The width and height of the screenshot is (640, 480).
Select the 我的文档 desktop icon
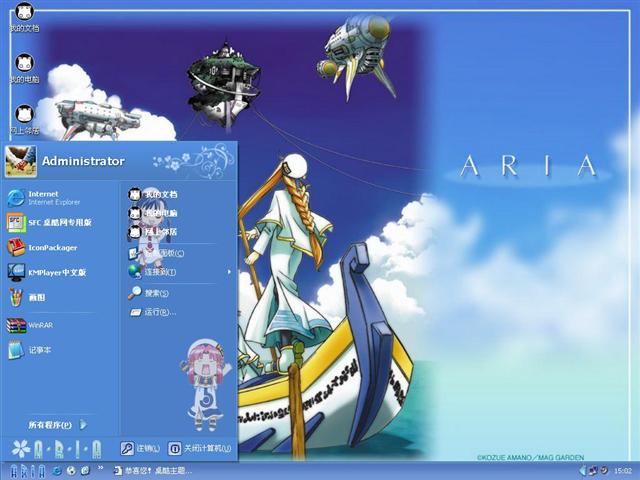coord(24,17)
